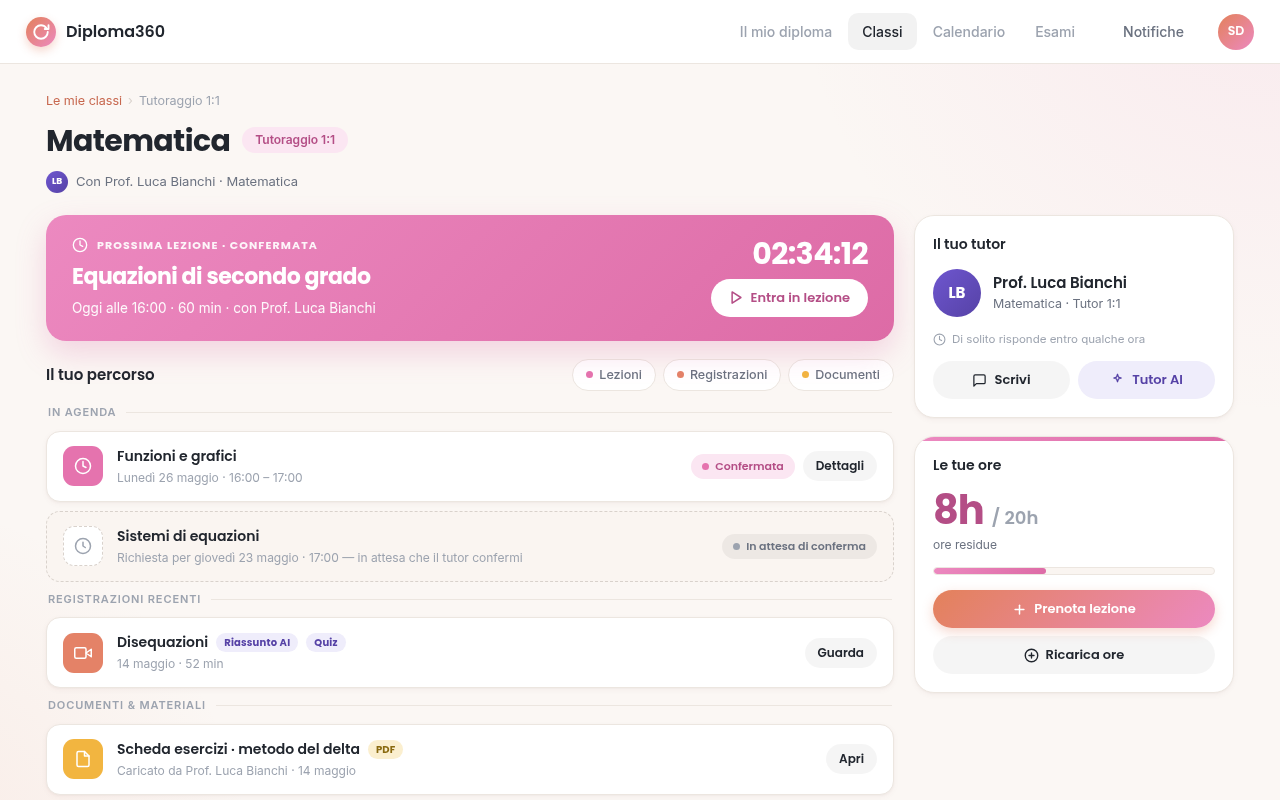Click the Matematica page heading
The height and width of the screenshot is (800, 1280).
(138, 140)
